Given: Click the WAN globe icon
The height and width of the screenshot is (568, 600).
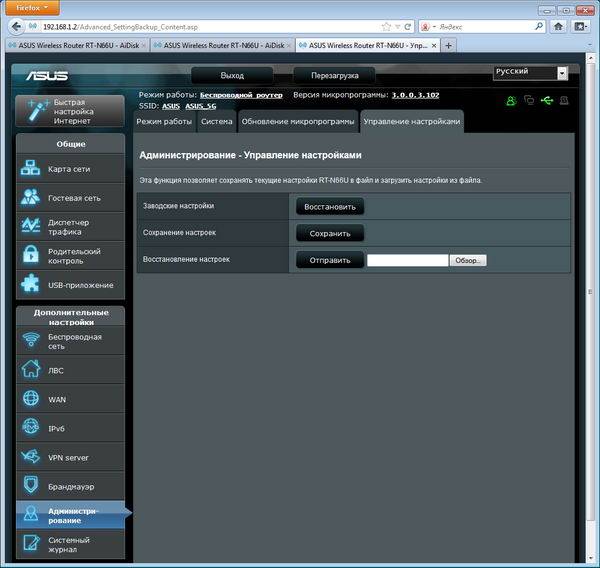Looking at the screenshot, I should 30,399.
